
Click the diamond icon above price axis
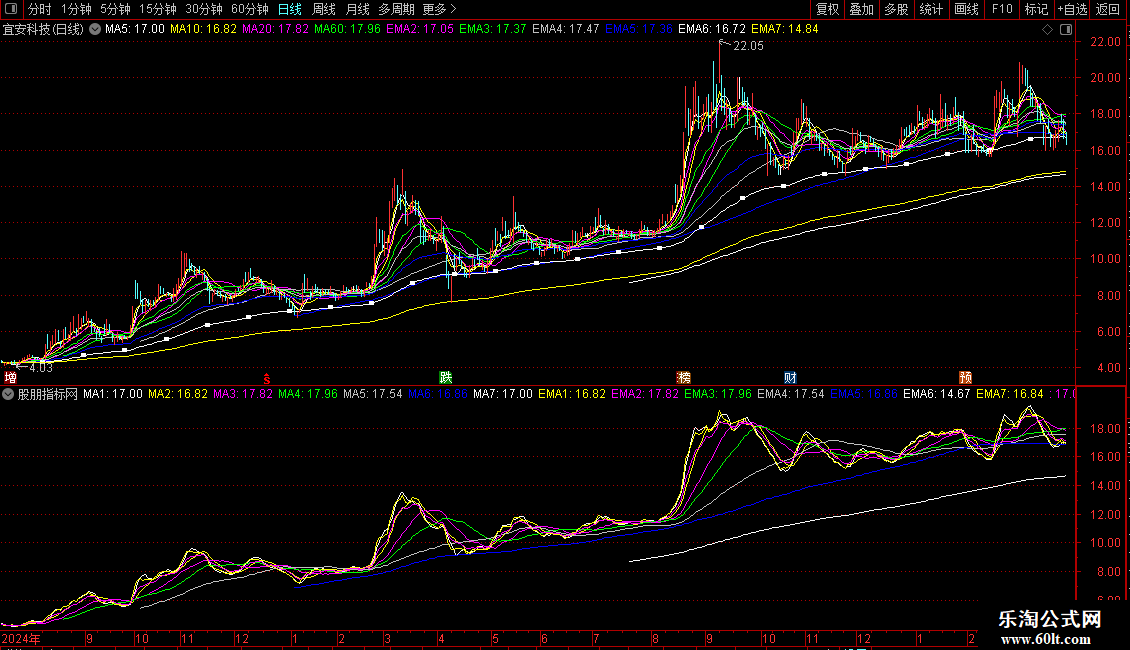pyautogui.click(x=1048, y=30)
